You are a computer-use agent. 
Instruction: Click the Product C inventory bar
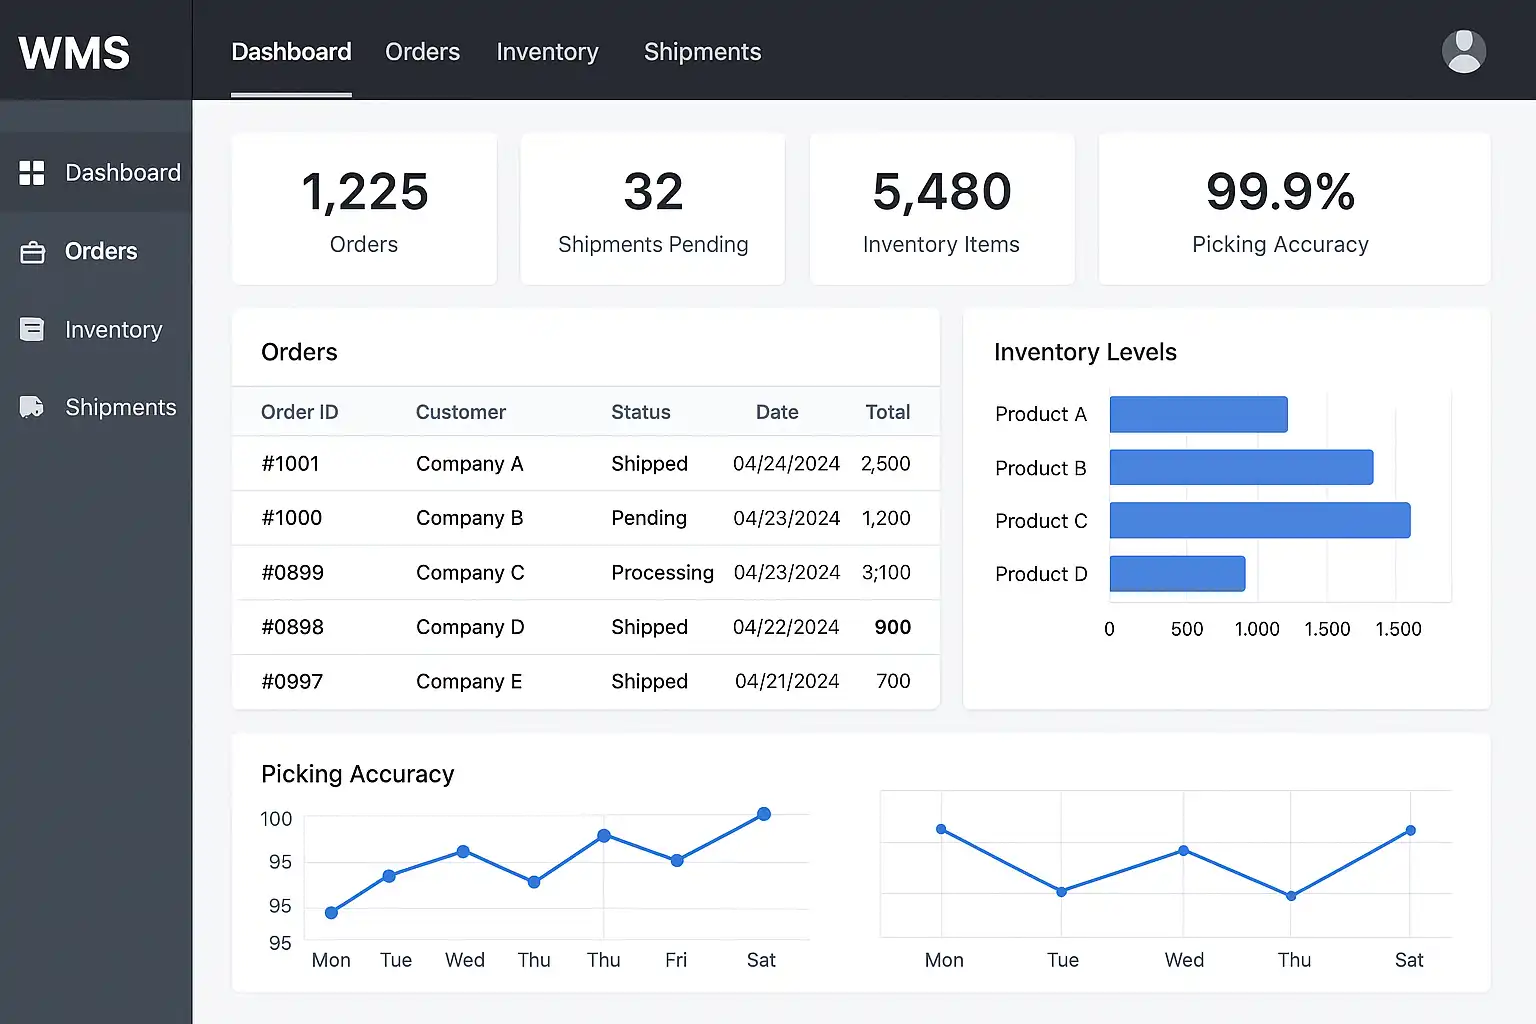click(x=1260, y=520)
